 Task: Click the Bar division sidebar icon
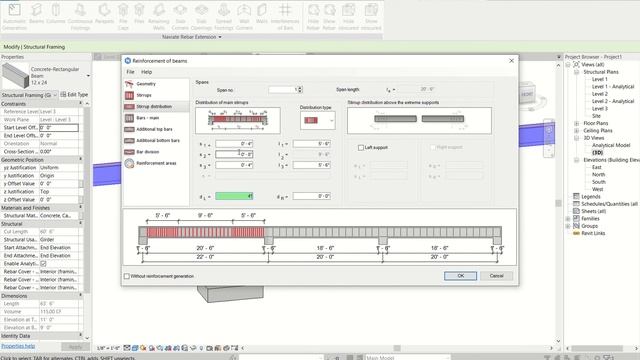tap(129, 152)
